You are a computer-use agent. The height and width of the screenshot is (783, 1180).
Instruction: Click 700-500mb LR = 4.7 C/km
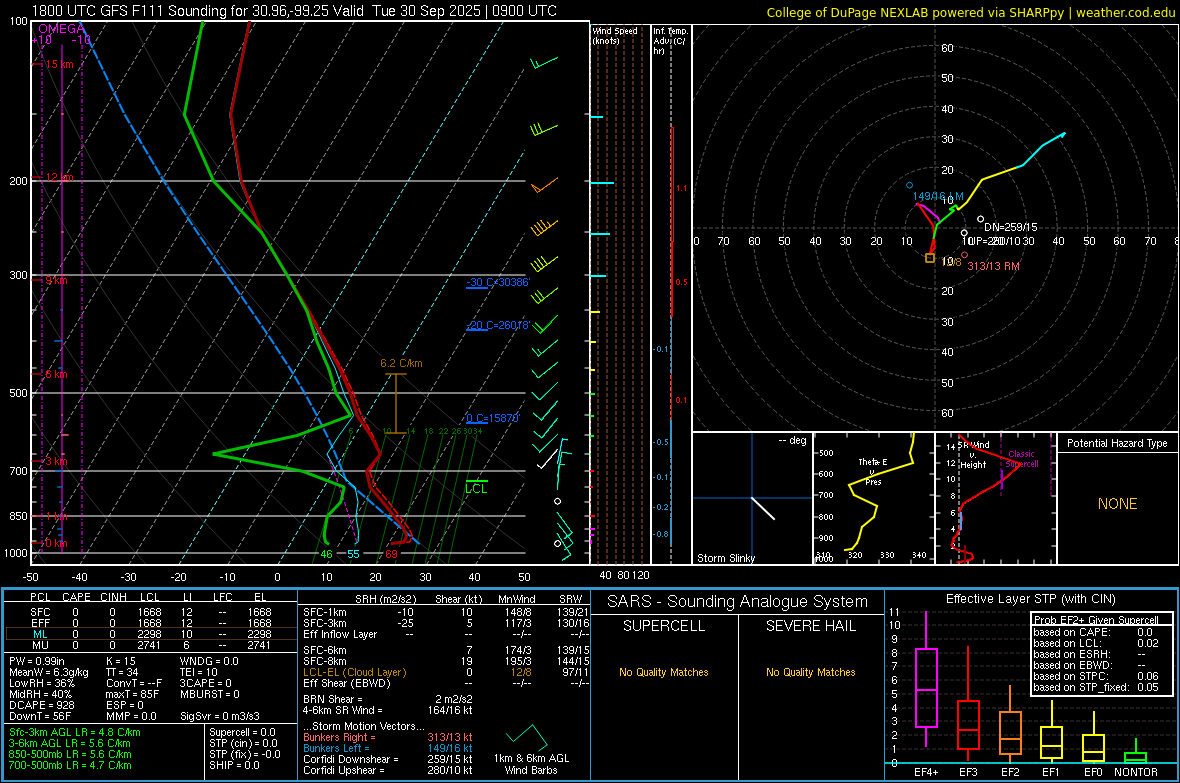point(70,765)
